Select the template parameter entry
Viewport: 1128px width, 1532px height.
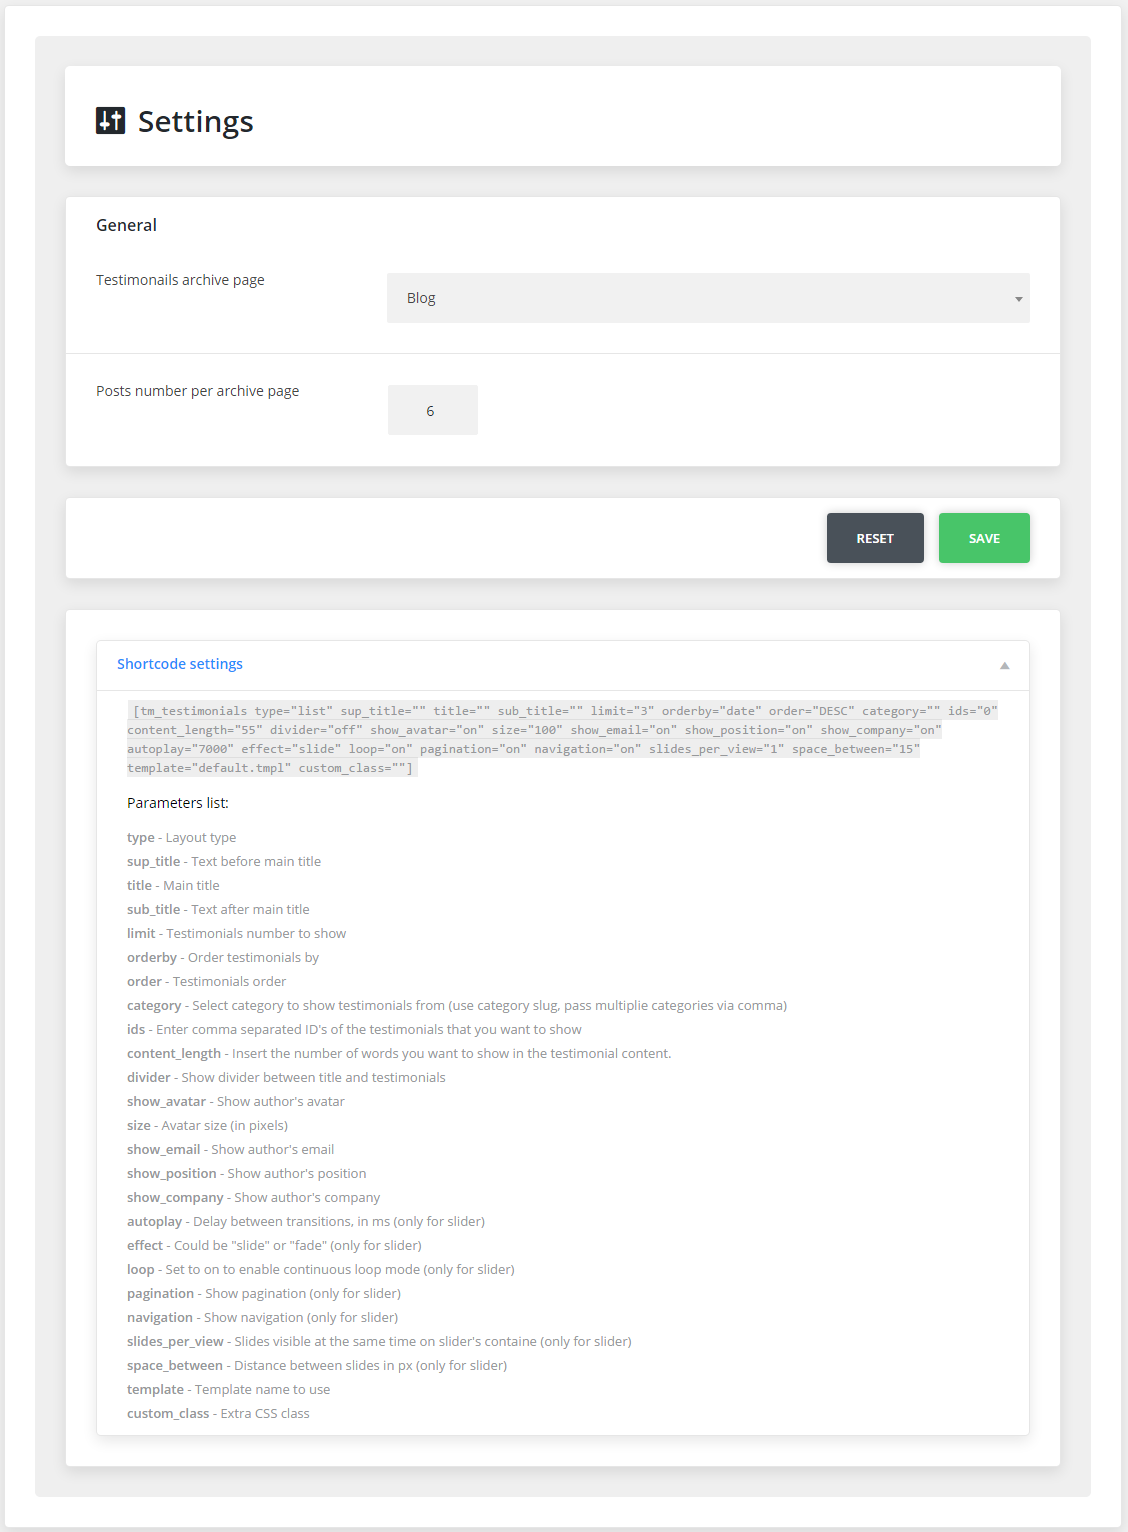click(228, 1390)
